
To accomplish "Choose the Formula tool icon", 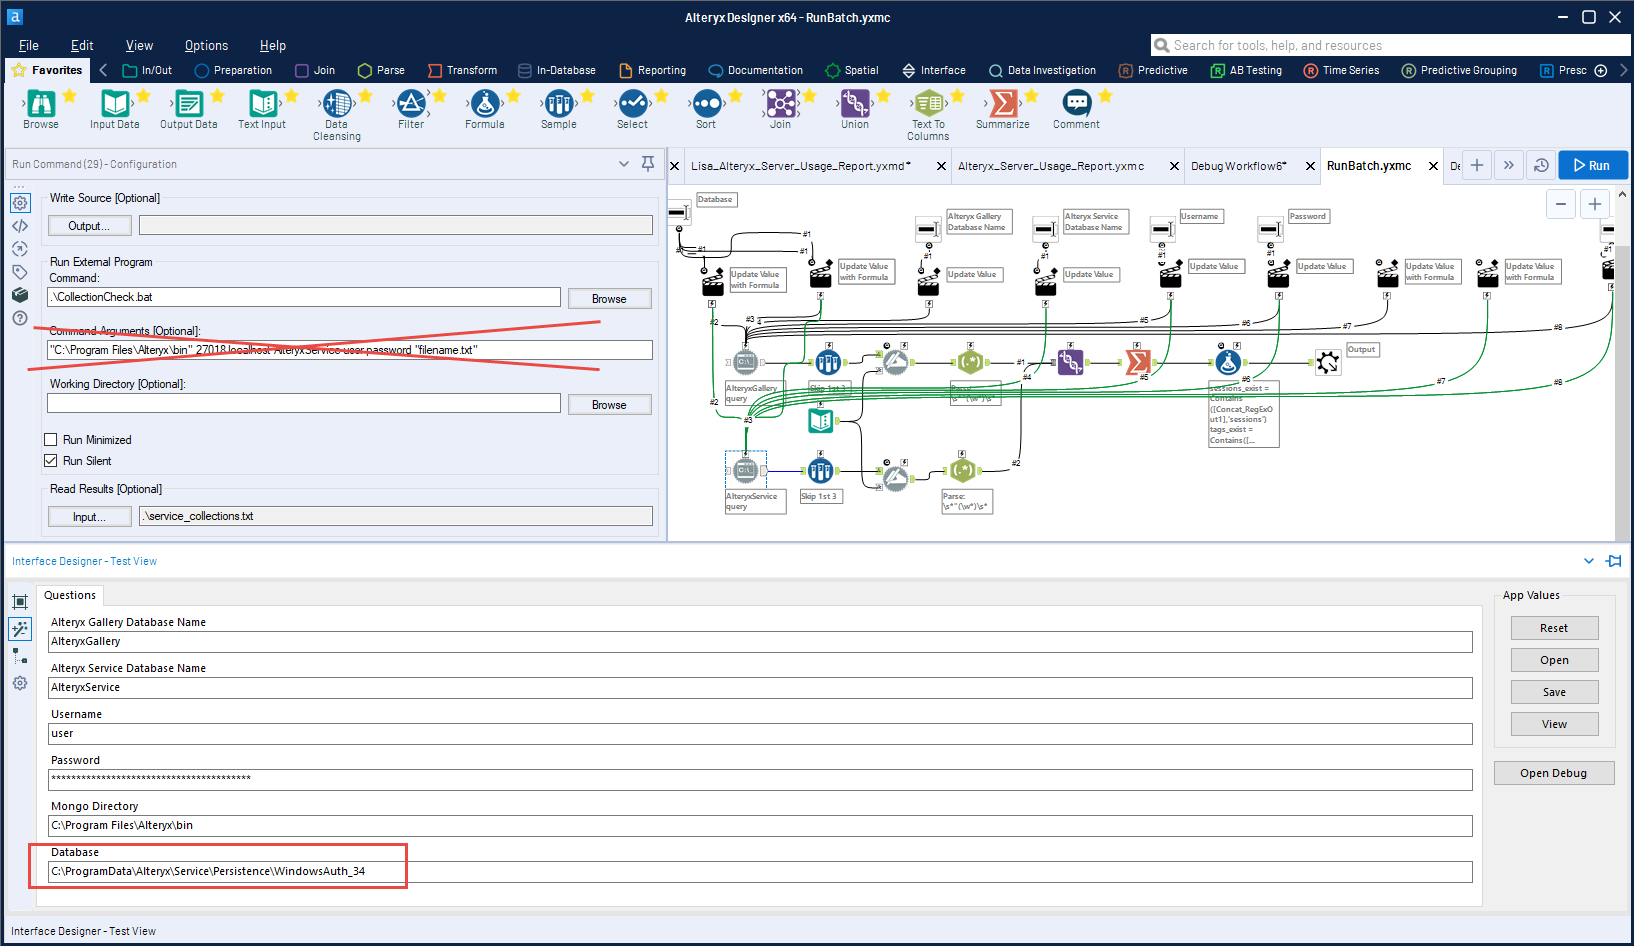I will coord(485,103).
